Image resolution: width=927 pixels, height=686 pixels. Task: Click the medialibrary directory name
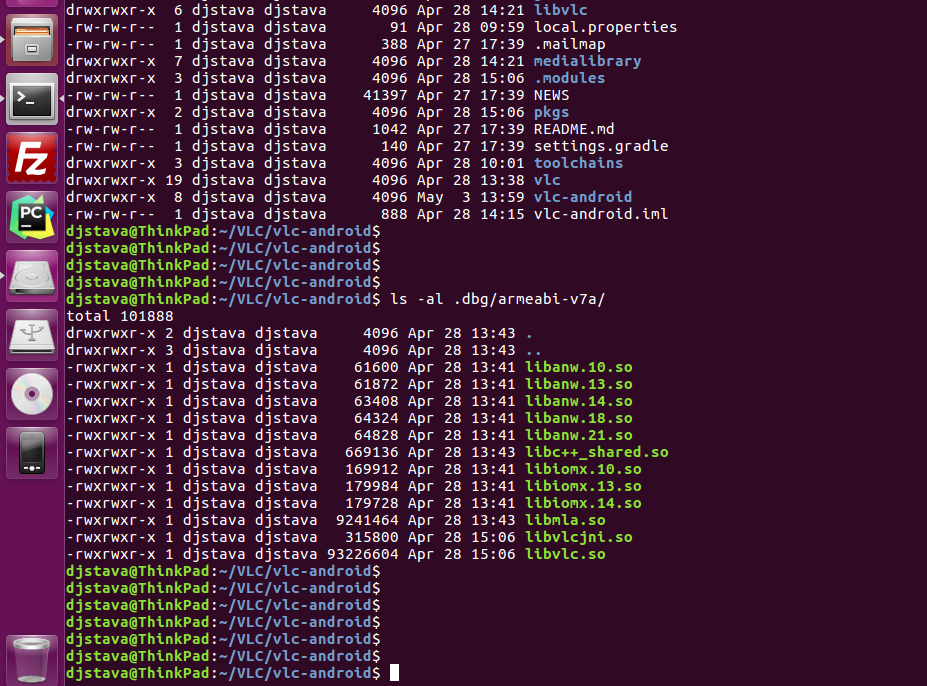click(587, 61)
